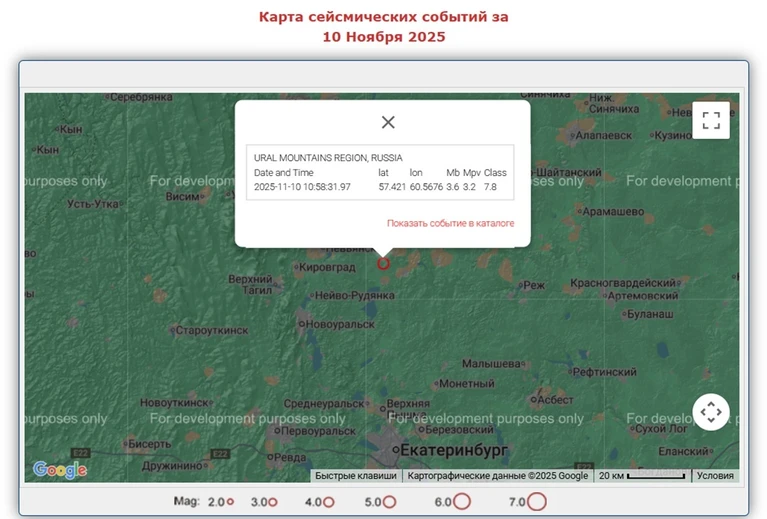Click the magnitude 2.0 legend circle
The width and height of the screenshot is (767, 519).
click(230, 502)
